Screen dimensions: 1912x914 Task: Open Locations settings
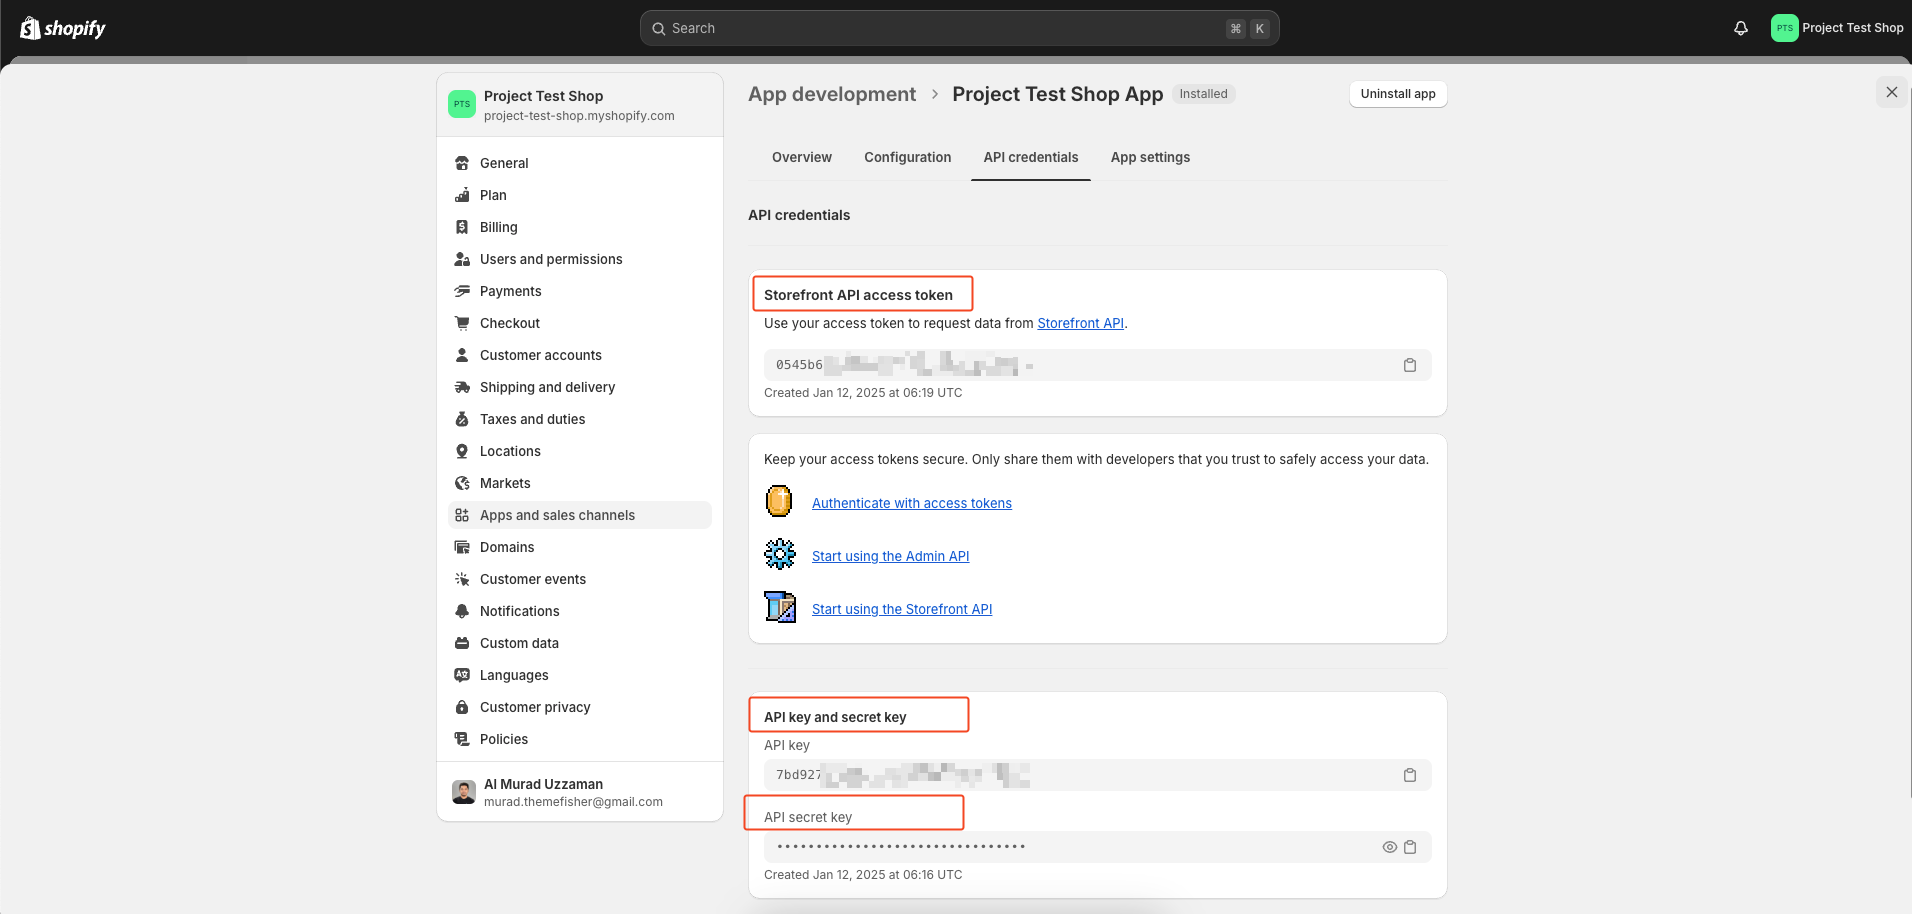click(x=580, y=451)
